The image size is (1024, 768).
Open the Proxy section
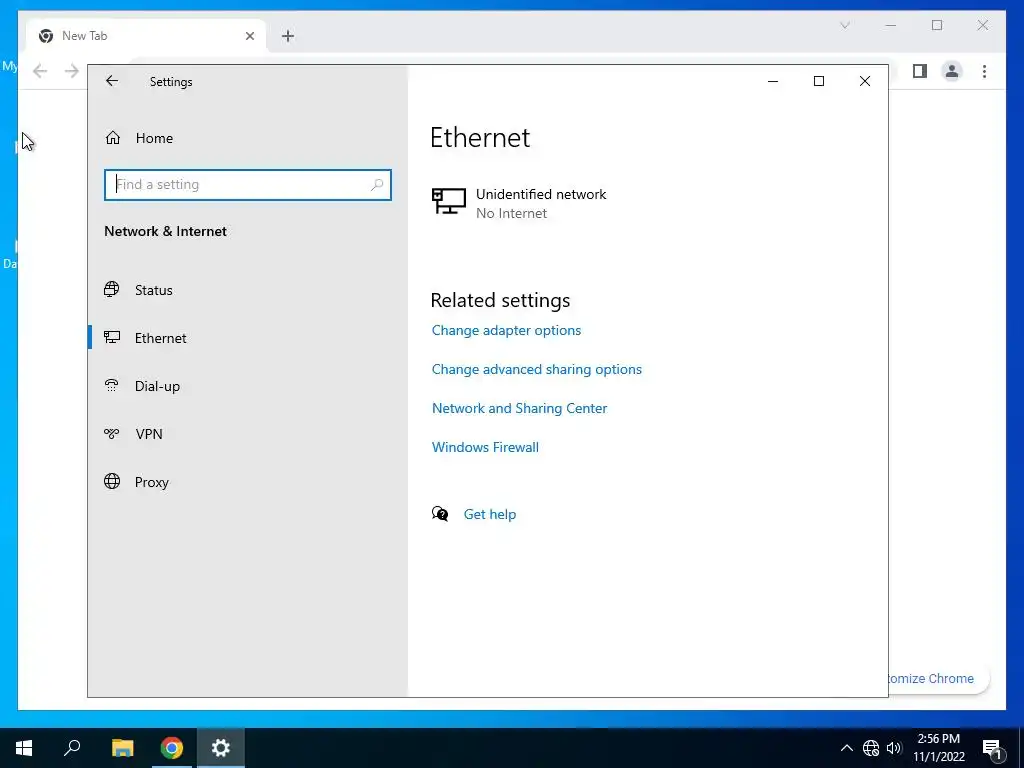[x=152, y=482]
